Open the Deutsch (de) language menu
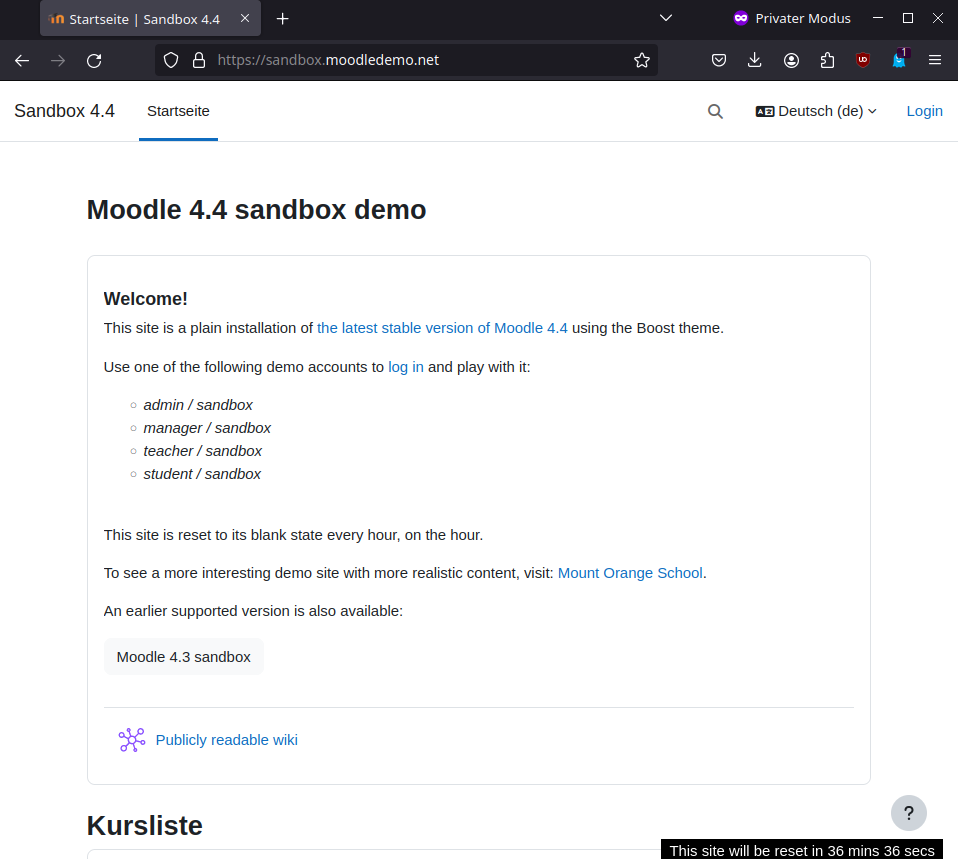The height and width of the screenshot is (859, 958). pyautogui.click(x=816, y=111)
